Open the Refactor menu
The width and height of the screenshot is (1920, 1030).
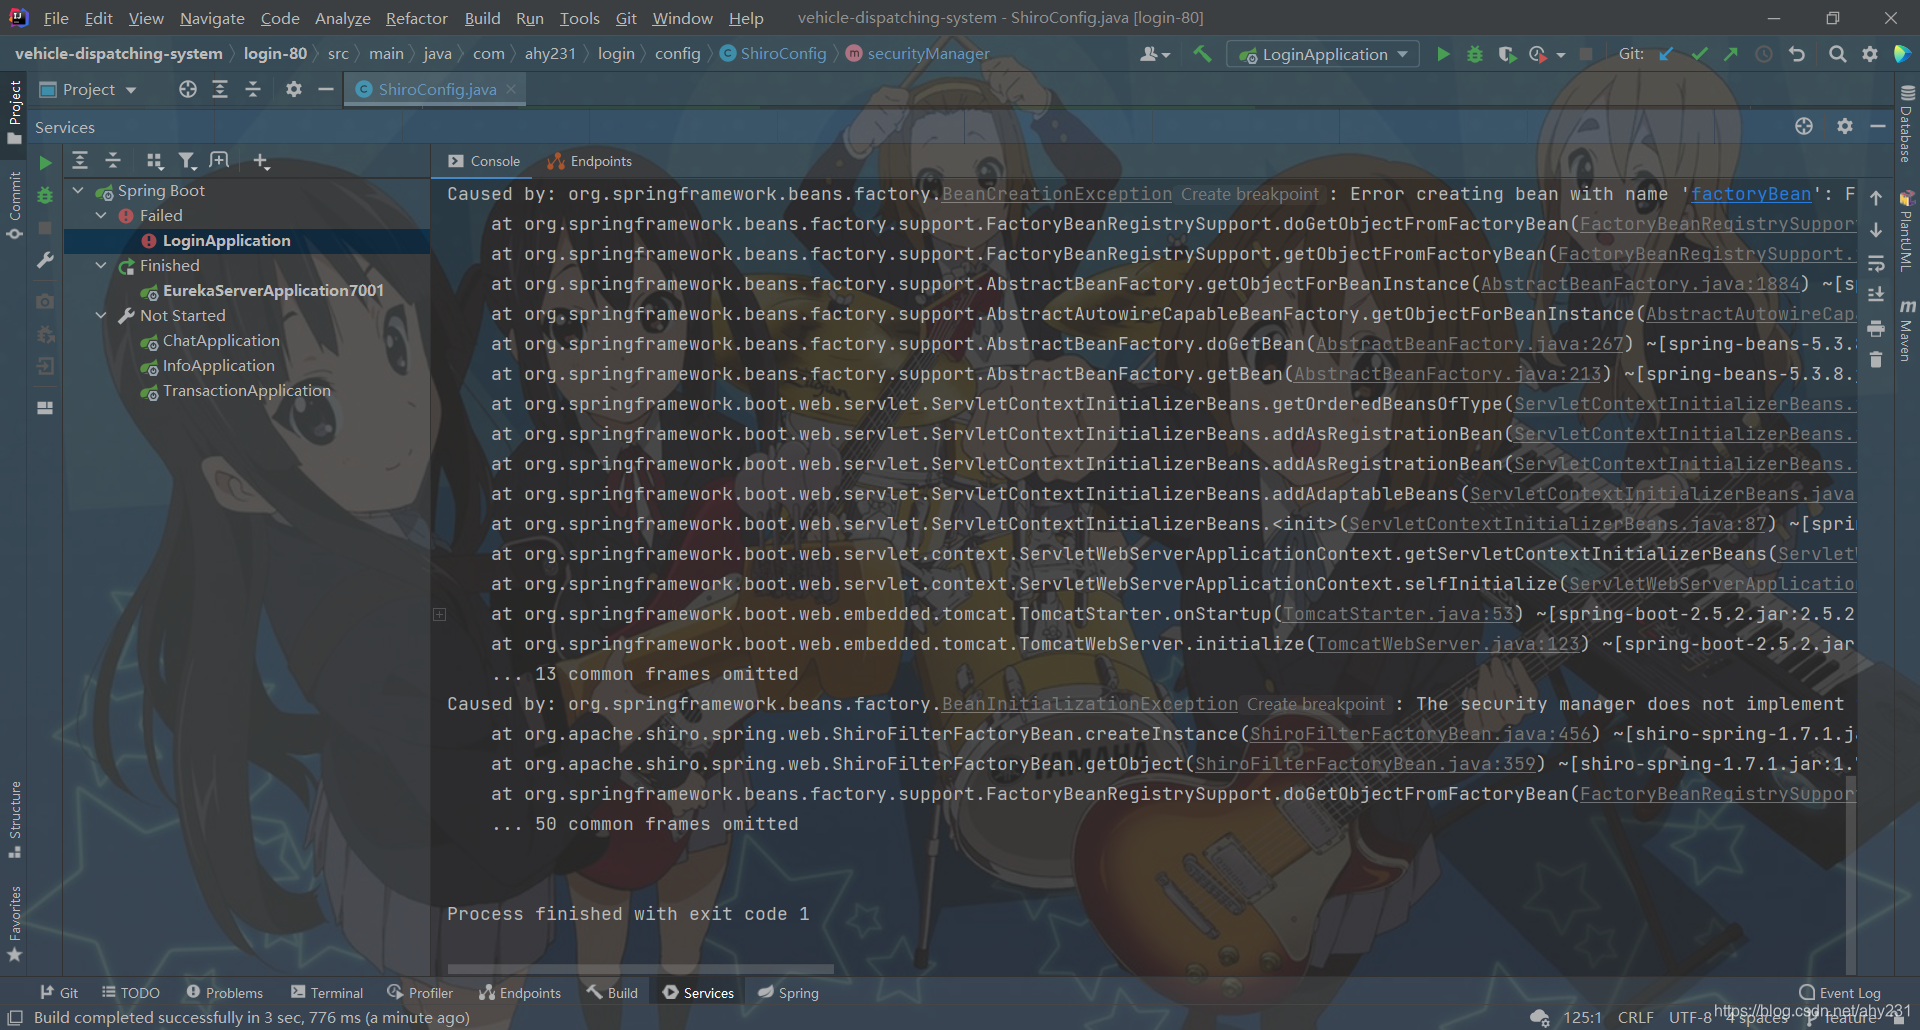coord(417,18)
